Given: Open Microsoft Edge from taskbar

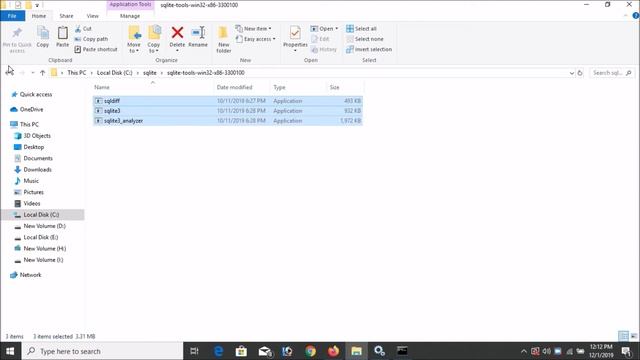Looking at the screenshot, I should coord(219,351).
